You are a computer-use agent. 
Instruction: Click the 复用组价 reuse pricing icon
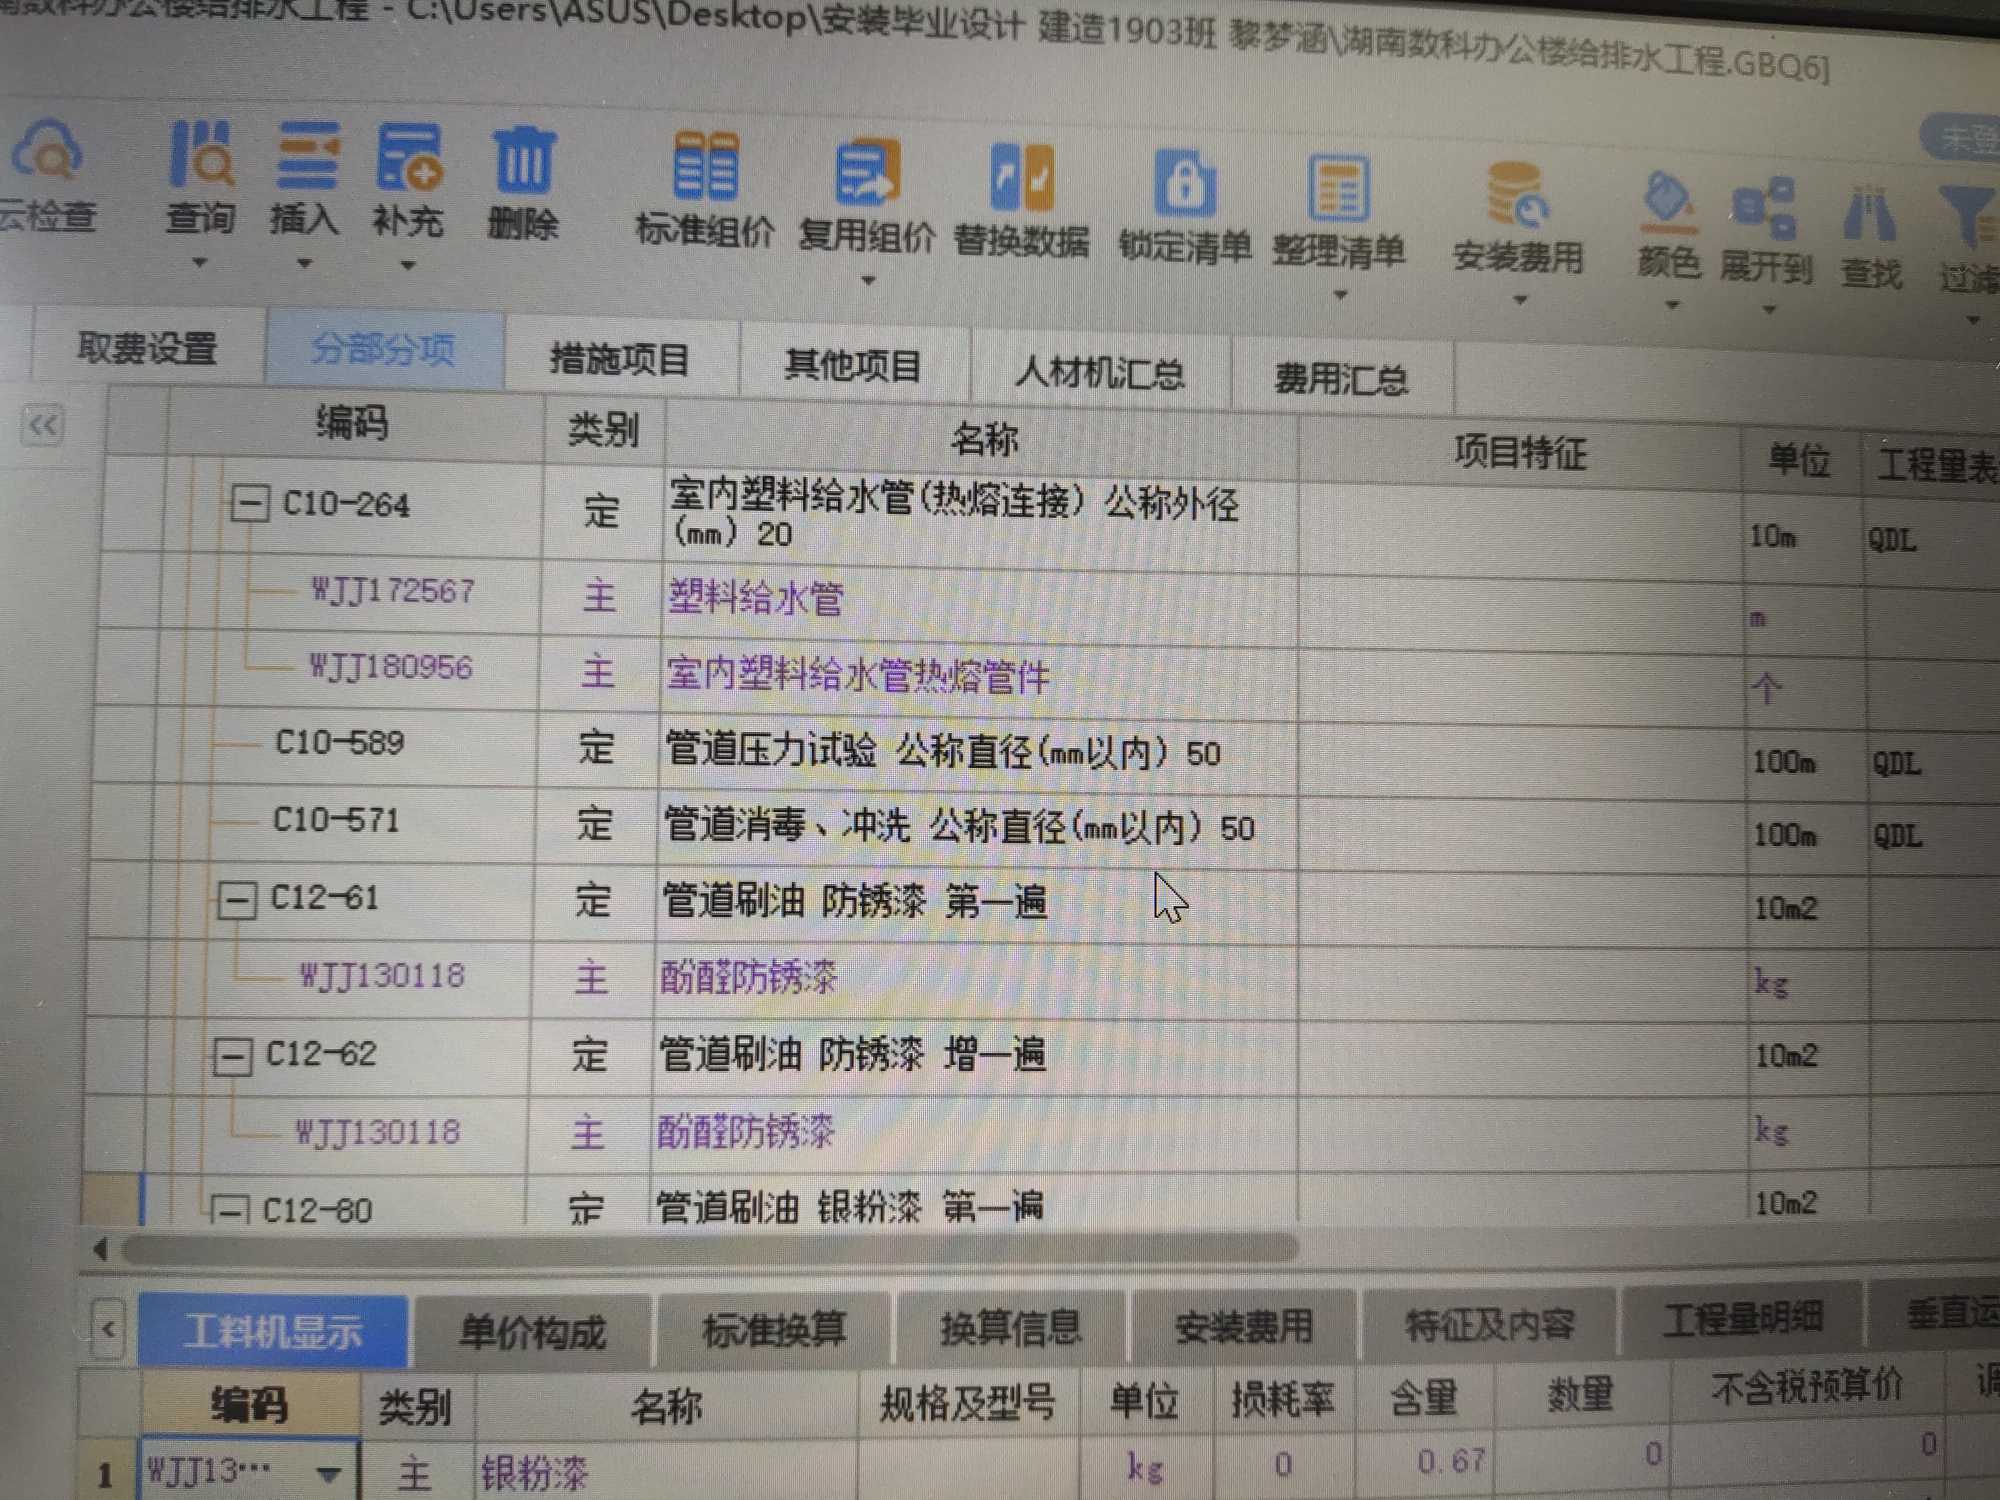tap(867, 172)
